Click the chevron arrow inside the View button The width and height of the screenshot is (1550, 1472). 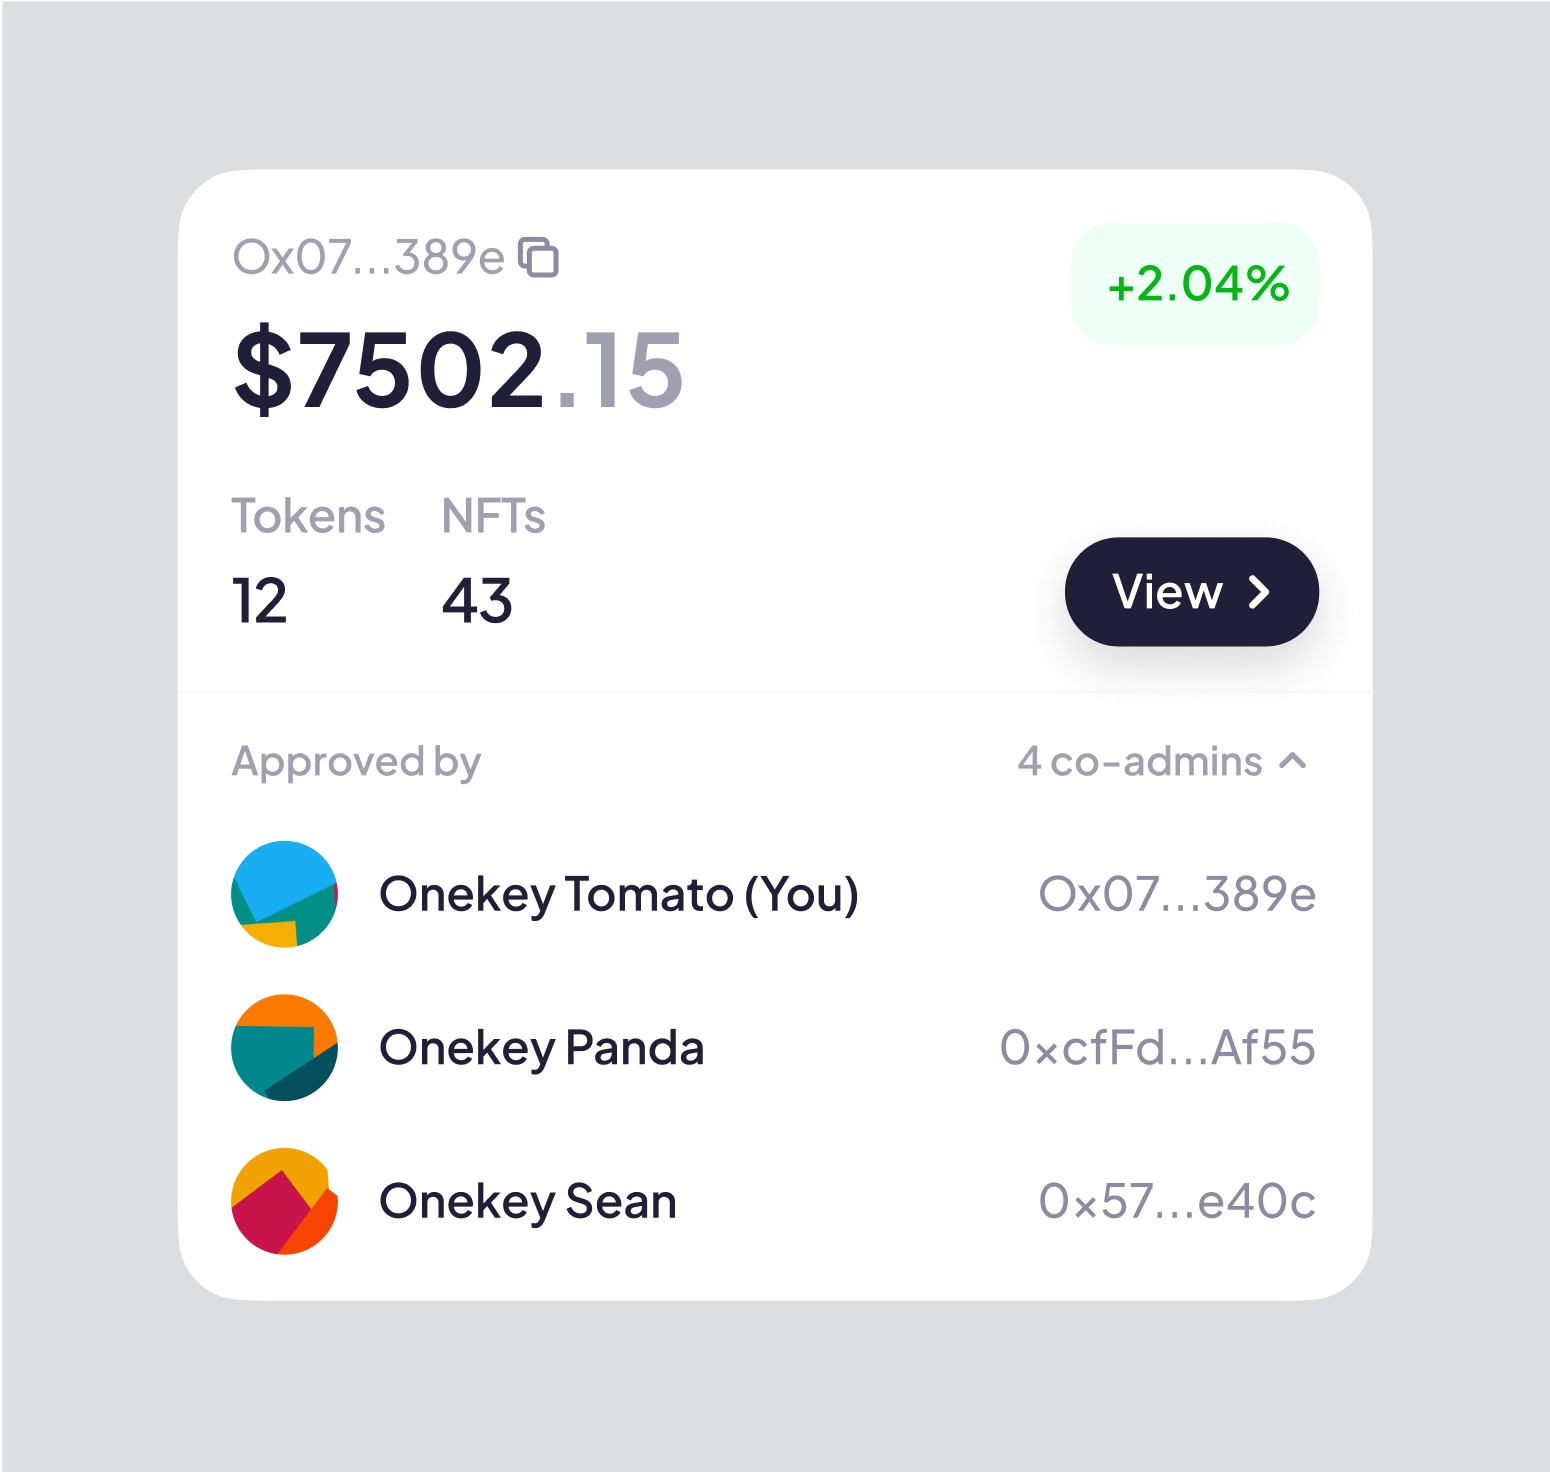[1259, 592]
